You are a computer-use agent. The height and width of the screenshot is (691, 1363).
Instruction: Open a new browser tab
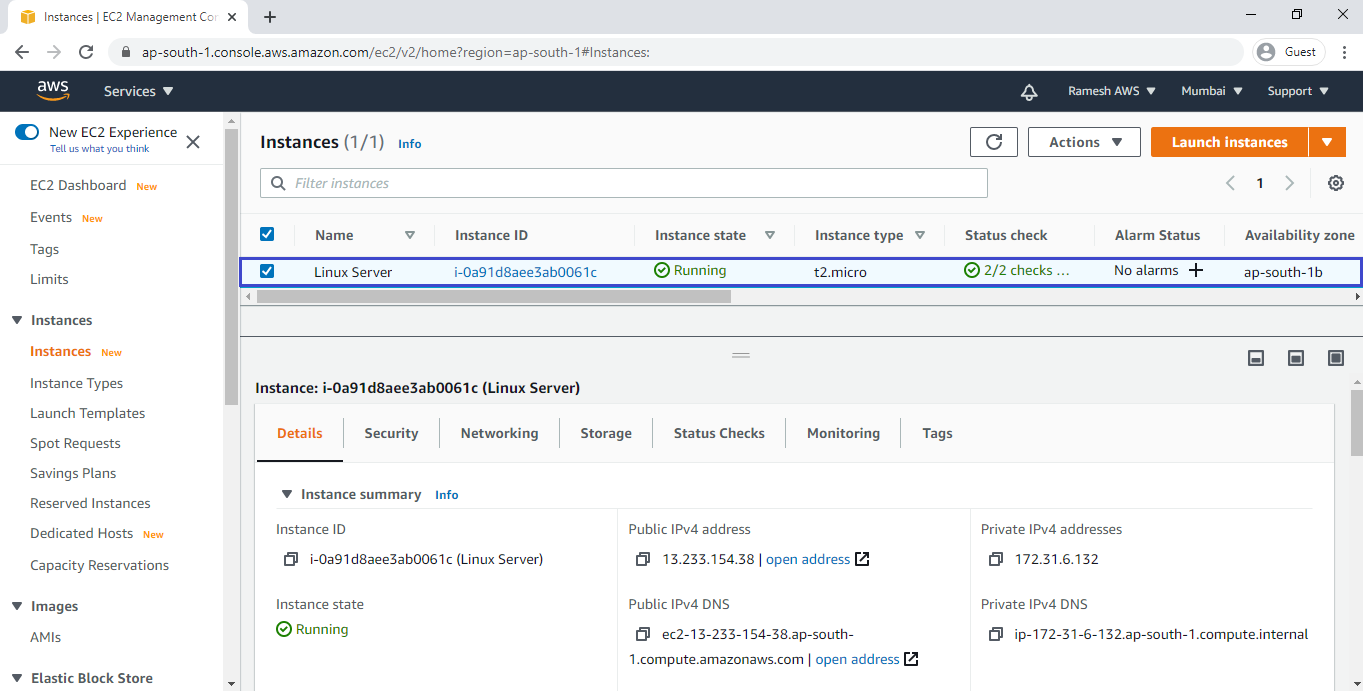click(x=270, y=17)
